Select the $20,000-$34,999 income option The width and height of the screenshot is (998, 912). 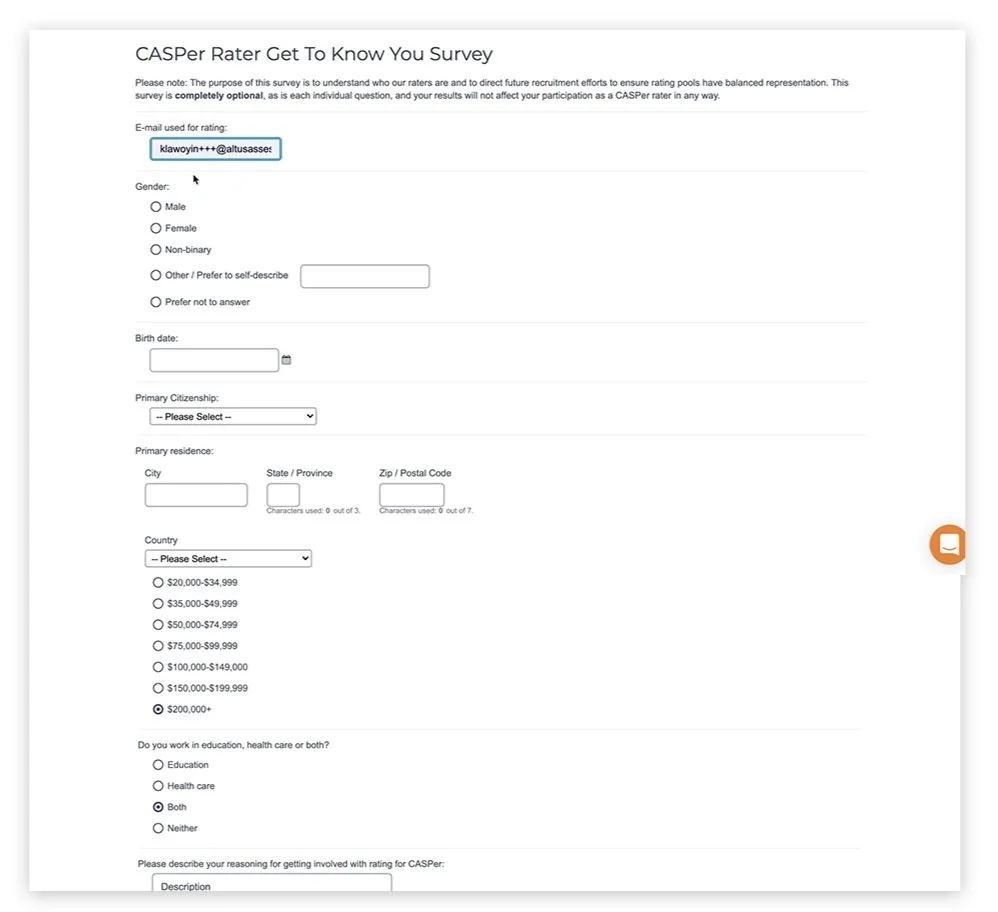click(x=158, y=582)
